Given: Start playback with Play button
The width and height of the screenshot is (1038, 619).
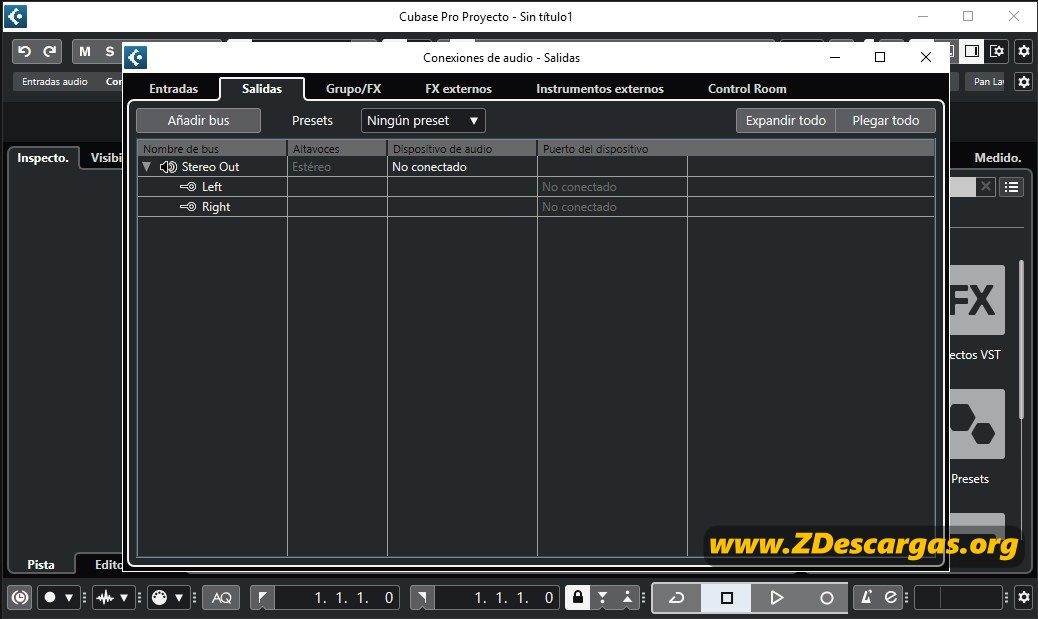Looking at the screenshot, I should 777,598.
